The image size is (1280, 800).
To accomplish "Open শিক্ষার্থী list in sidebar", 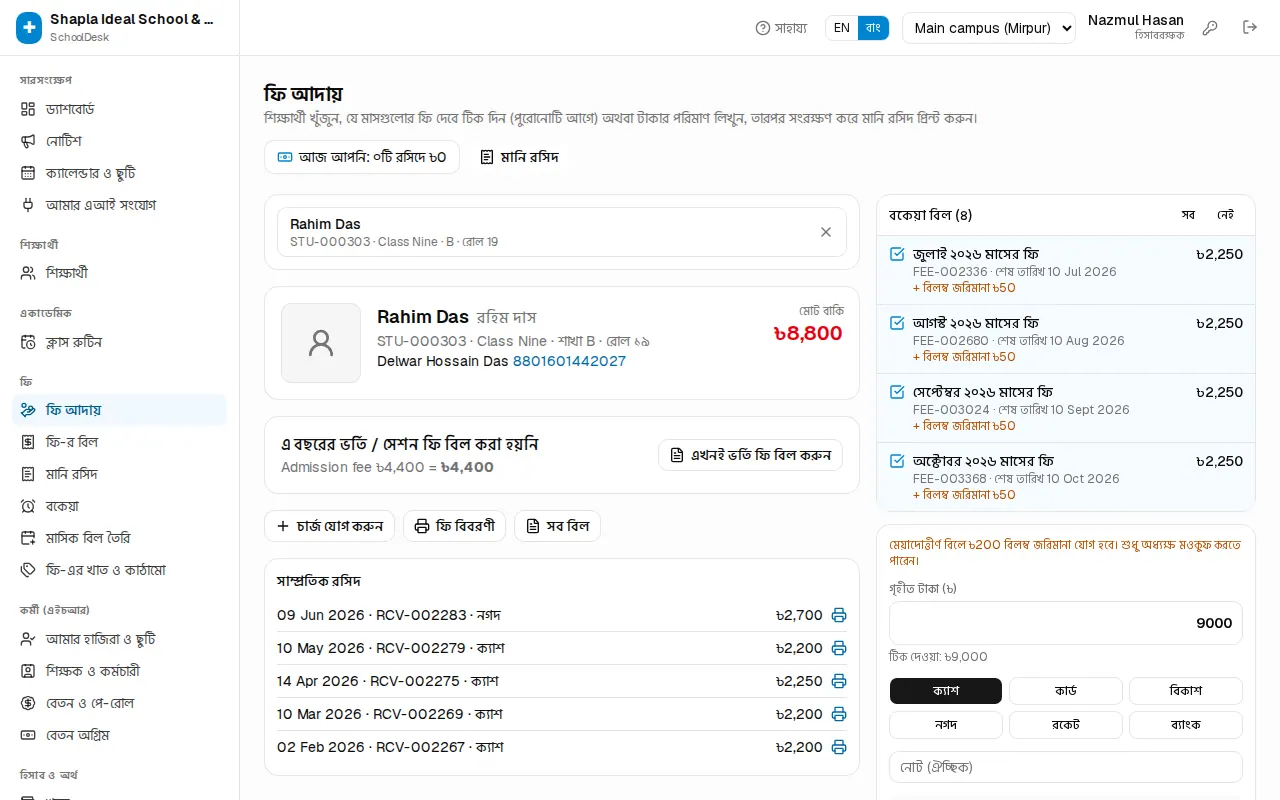I will coord(119,273).
